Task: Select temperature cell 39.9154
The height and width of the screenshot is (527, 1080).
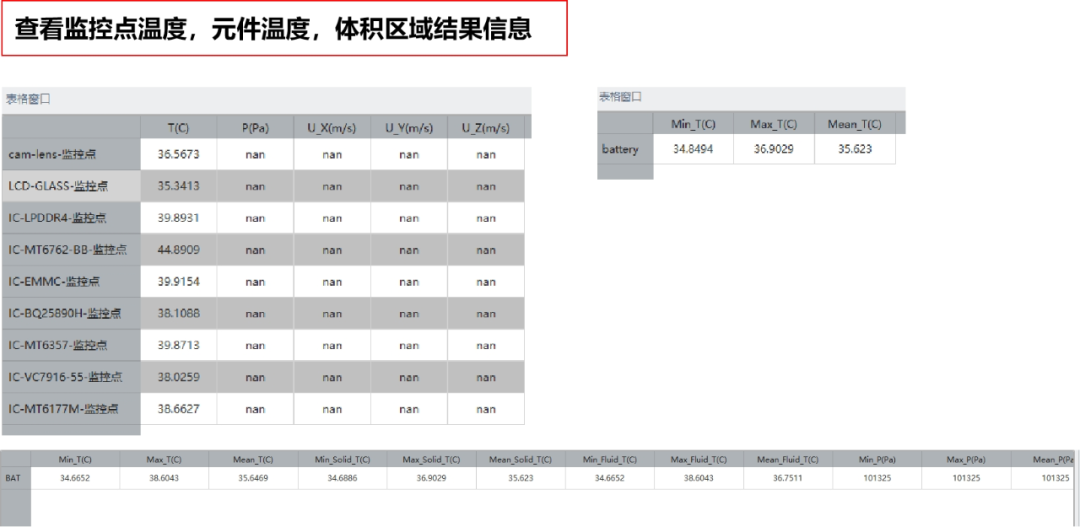Action: (x=178, y=281)
